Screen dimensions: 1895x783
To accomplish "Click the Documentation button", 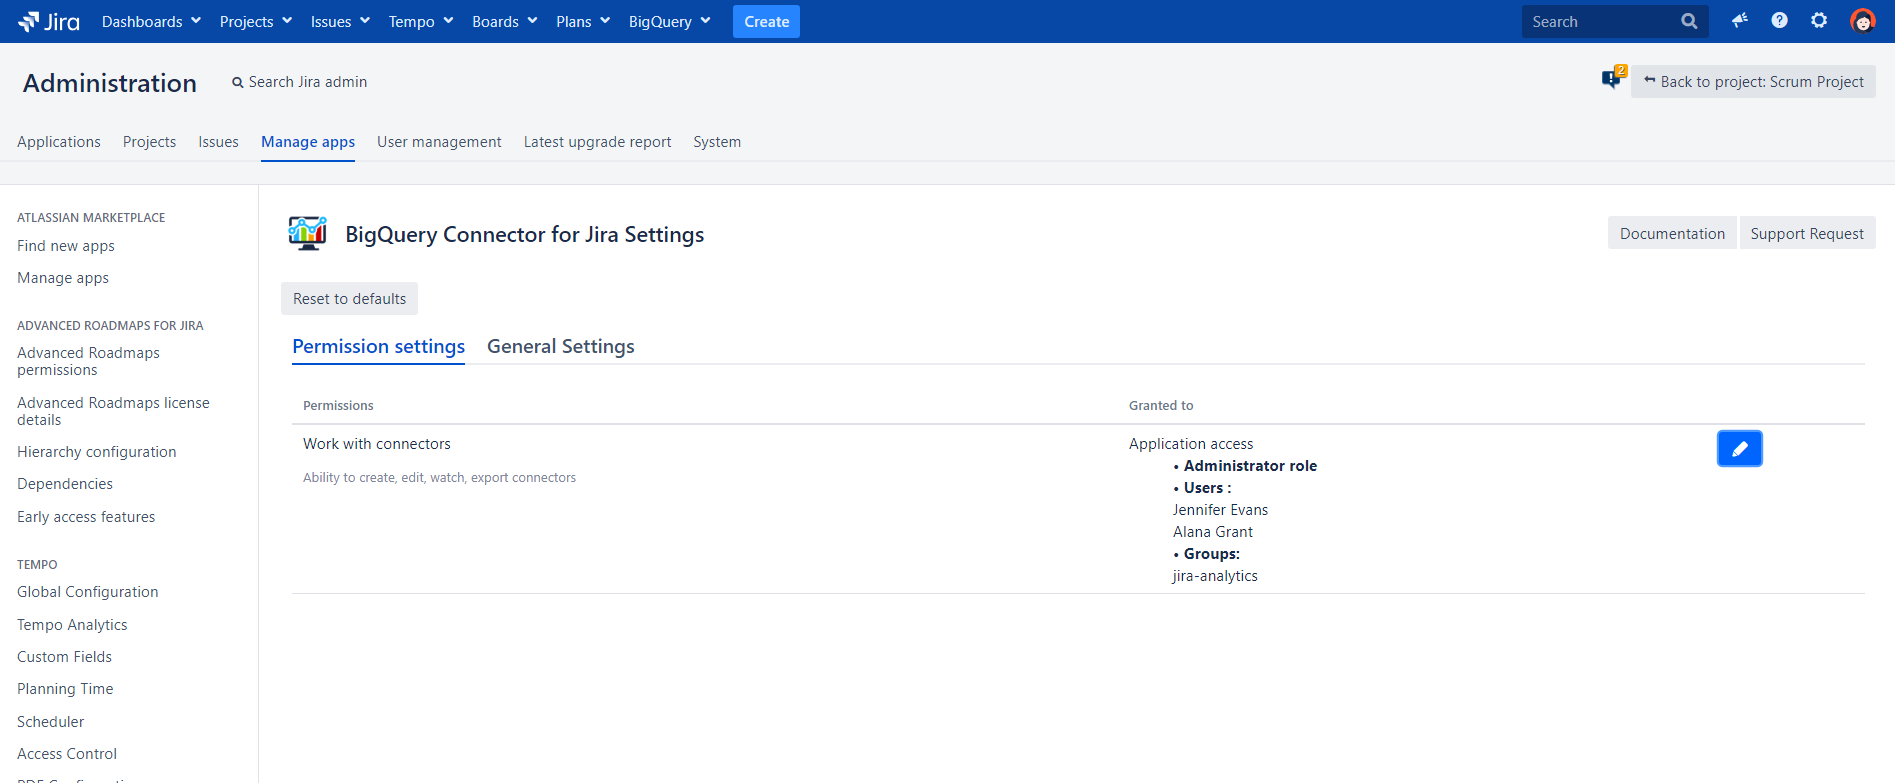I will coord(1672,233).
